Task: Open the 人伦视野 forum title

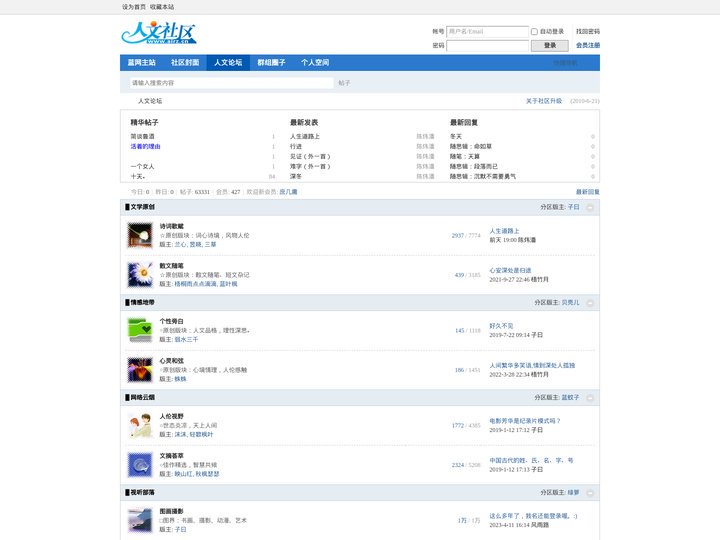Action: click(x=172, y=416)
